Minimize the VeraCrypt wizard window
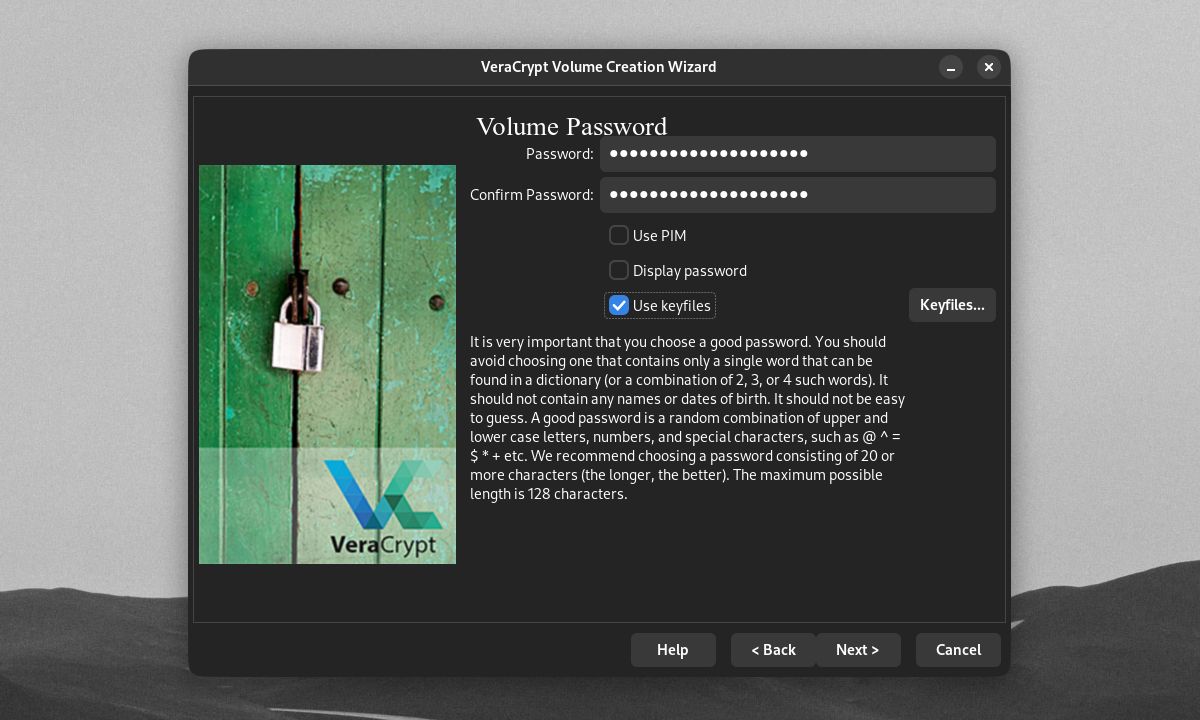1200x720 pixels. click(x=951, y=67)
